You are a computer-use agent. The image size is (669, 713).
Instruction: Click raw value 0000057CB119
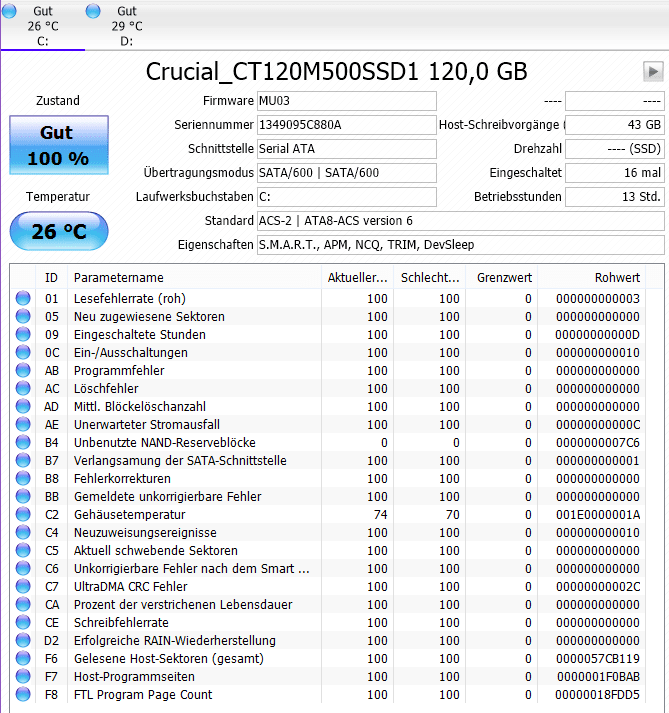[598, 658]
